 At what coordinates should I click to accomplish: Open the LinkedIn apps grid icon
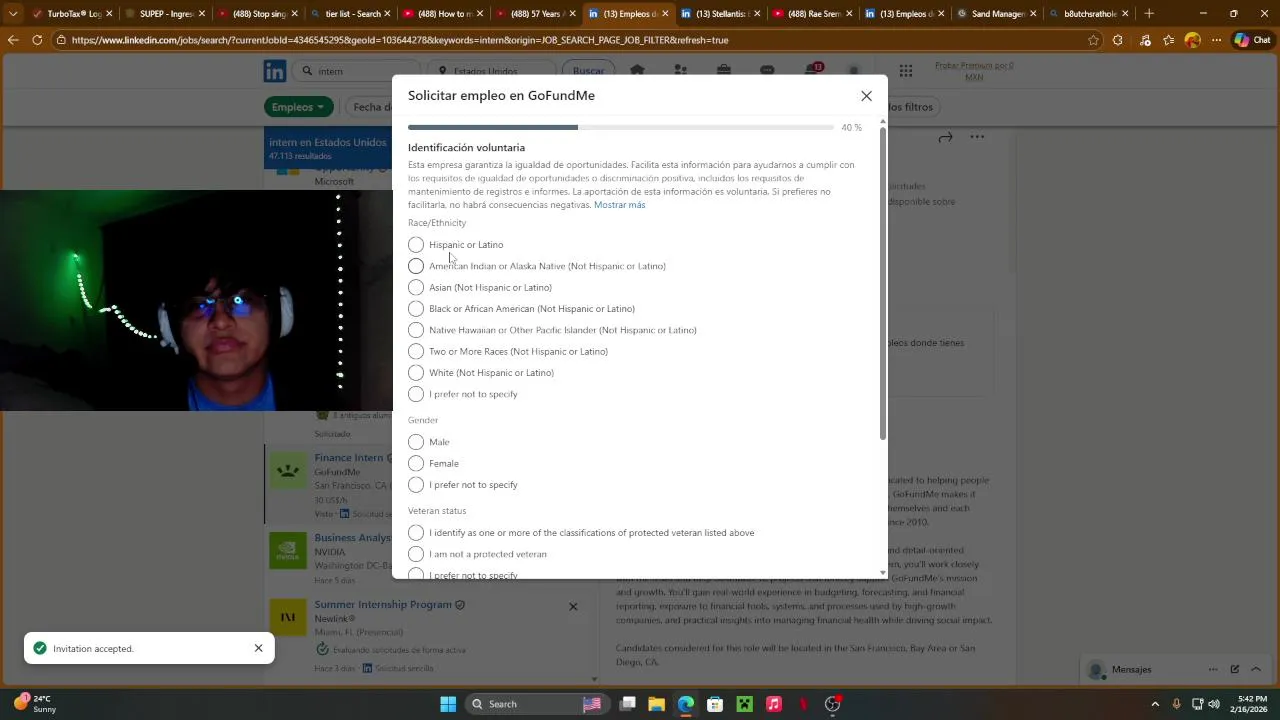[x=905, y=71]
